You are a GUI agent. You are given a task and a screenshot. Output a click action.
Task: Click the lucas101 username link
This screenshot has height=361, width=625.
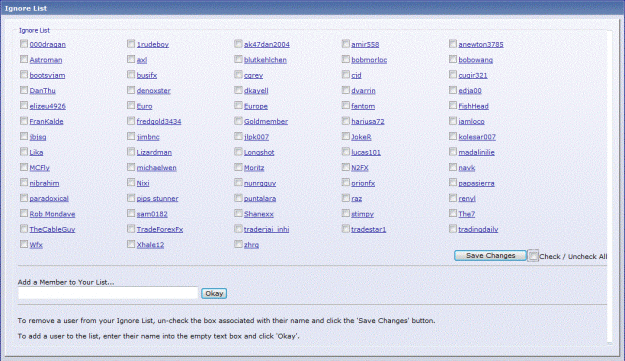click(x=366, y=153)
